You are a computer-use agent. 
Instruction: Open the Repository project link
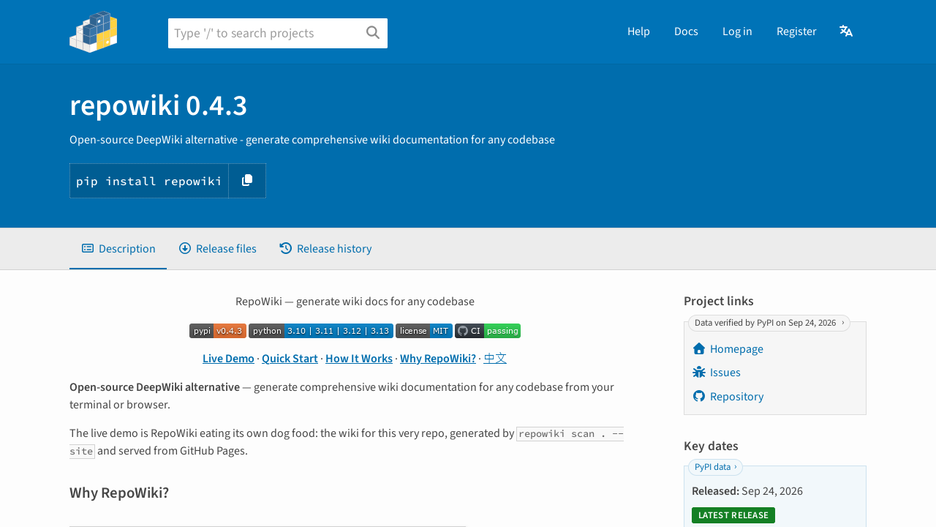click(x=736, y=396)
